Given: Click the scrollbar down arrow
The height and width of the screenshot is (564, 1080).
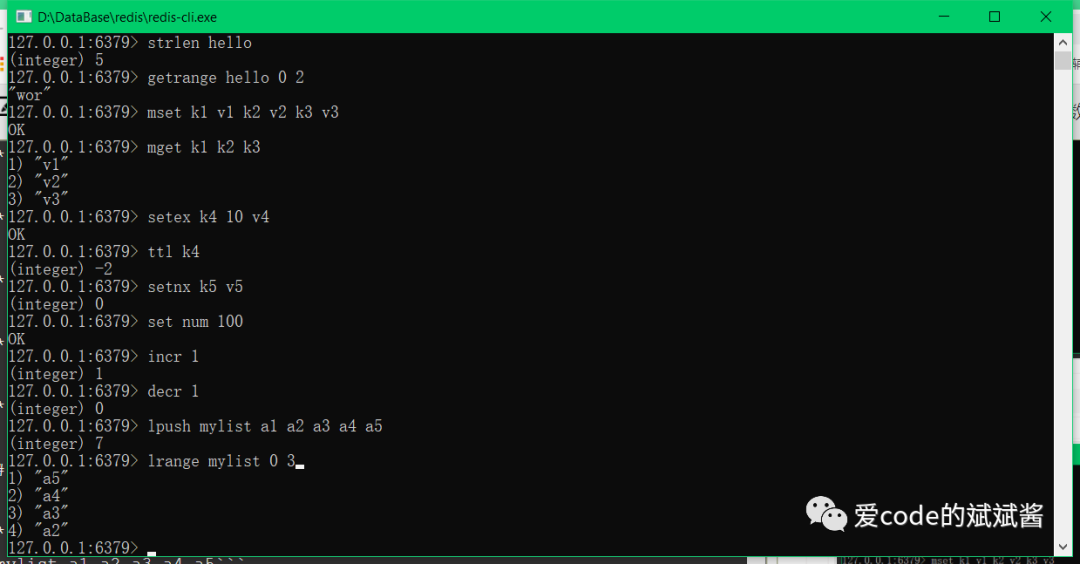Looking at the screenshot, I should 1062,547.
